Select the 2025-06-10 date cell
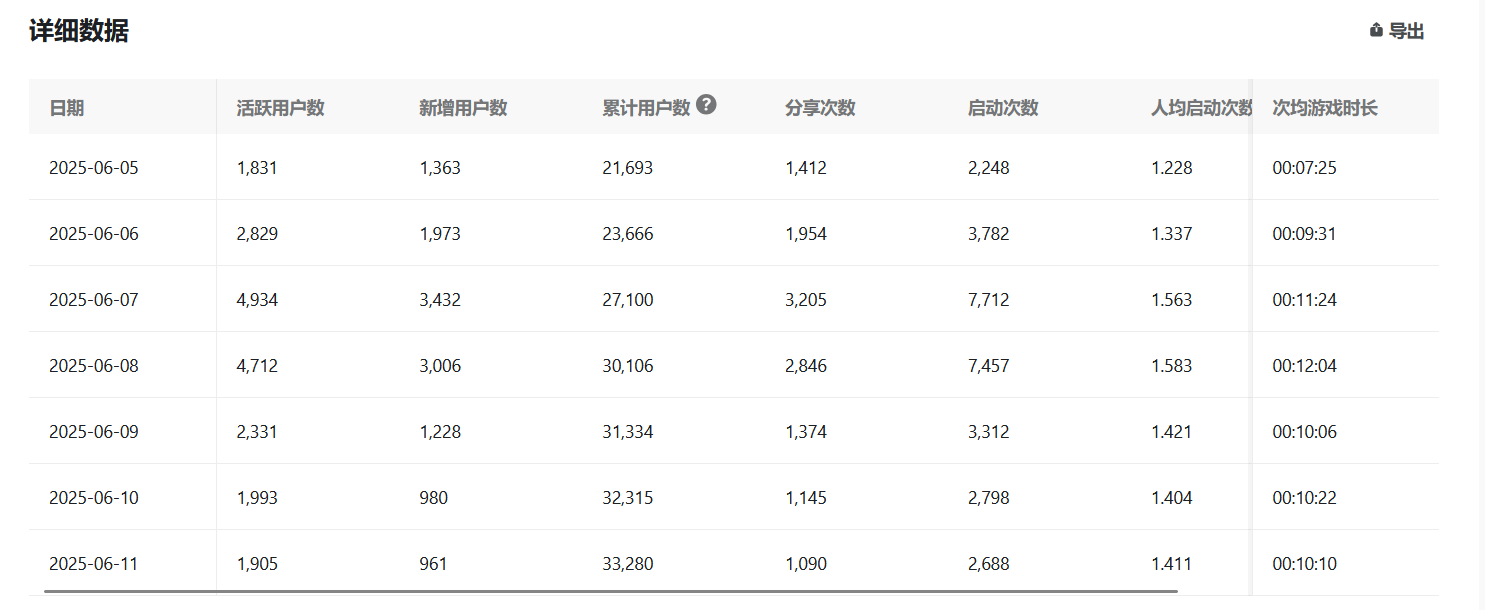Image resolution: width=1485 pixels, height=610 pixels. coord(94,498)
